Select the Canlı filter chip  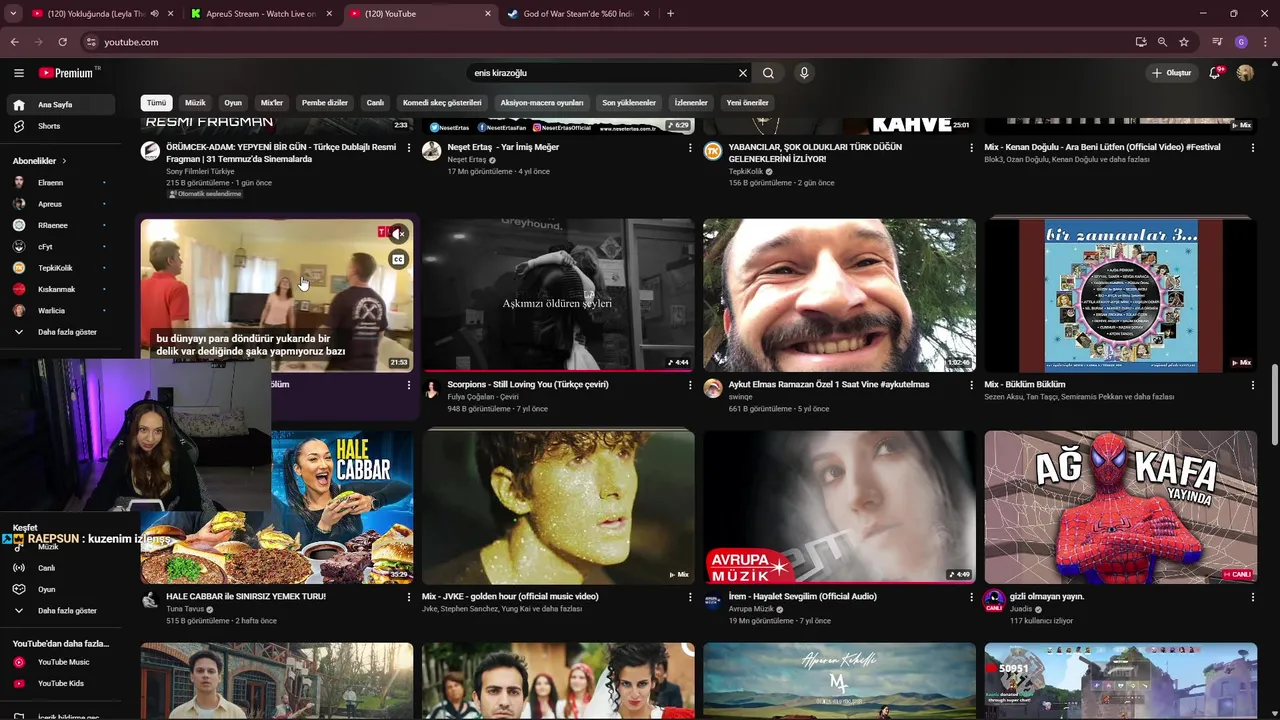375,103
